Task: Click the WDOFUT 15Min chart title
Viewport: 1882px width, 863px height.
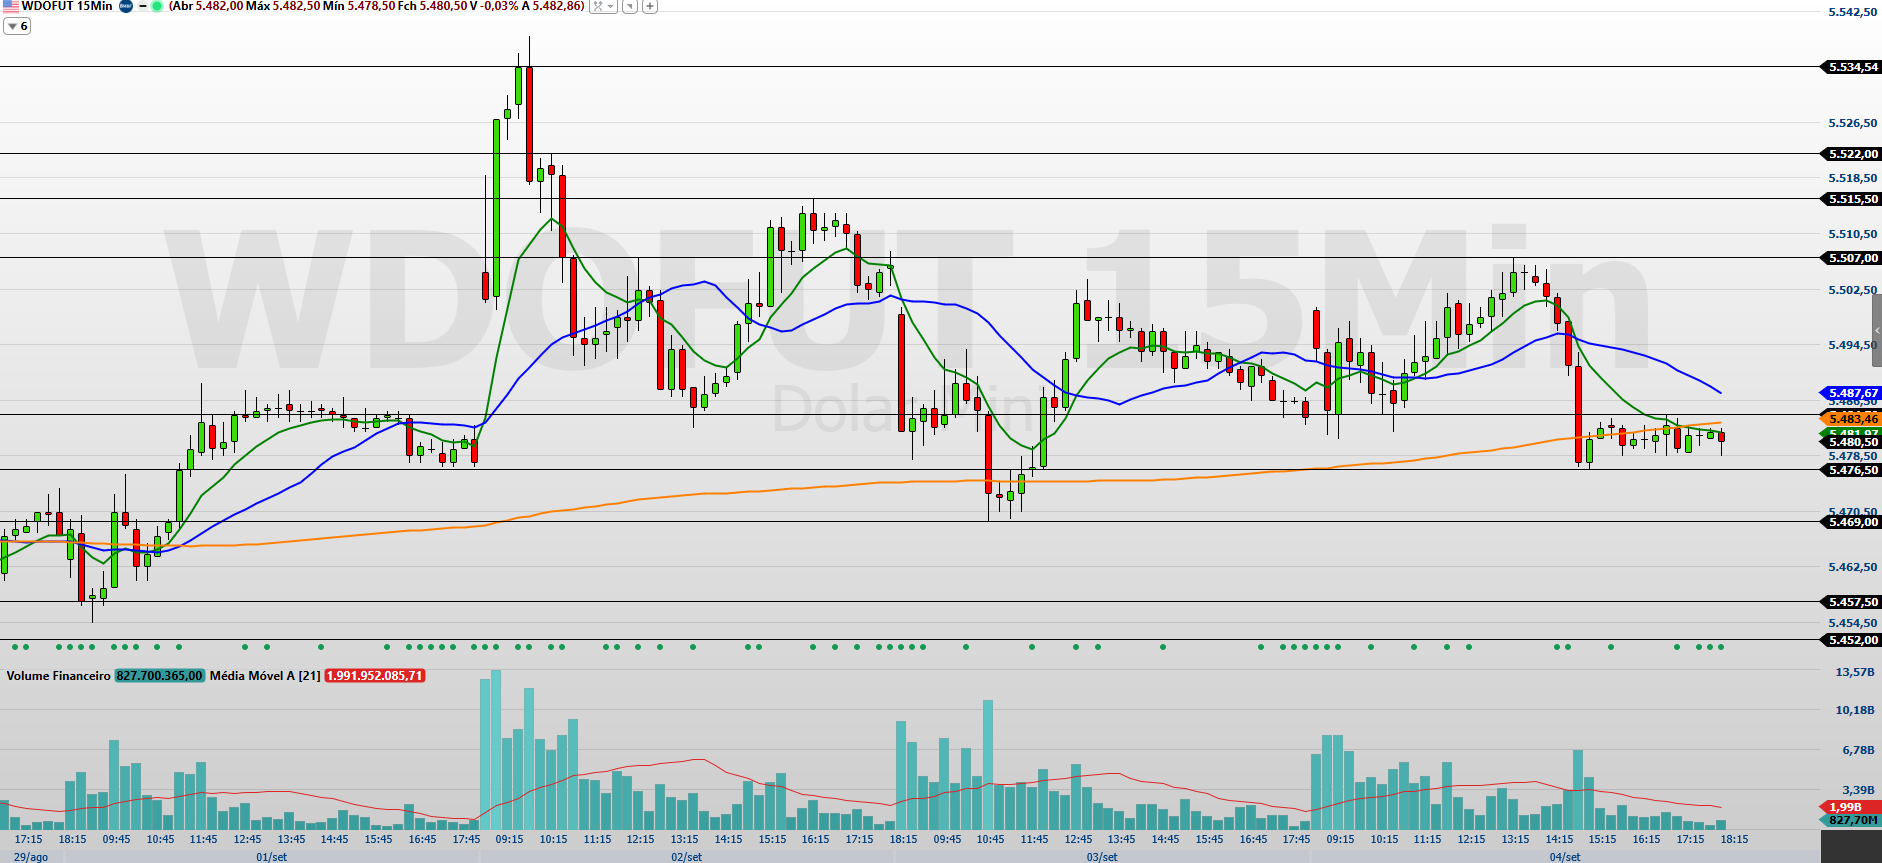Action: point(66,6)
